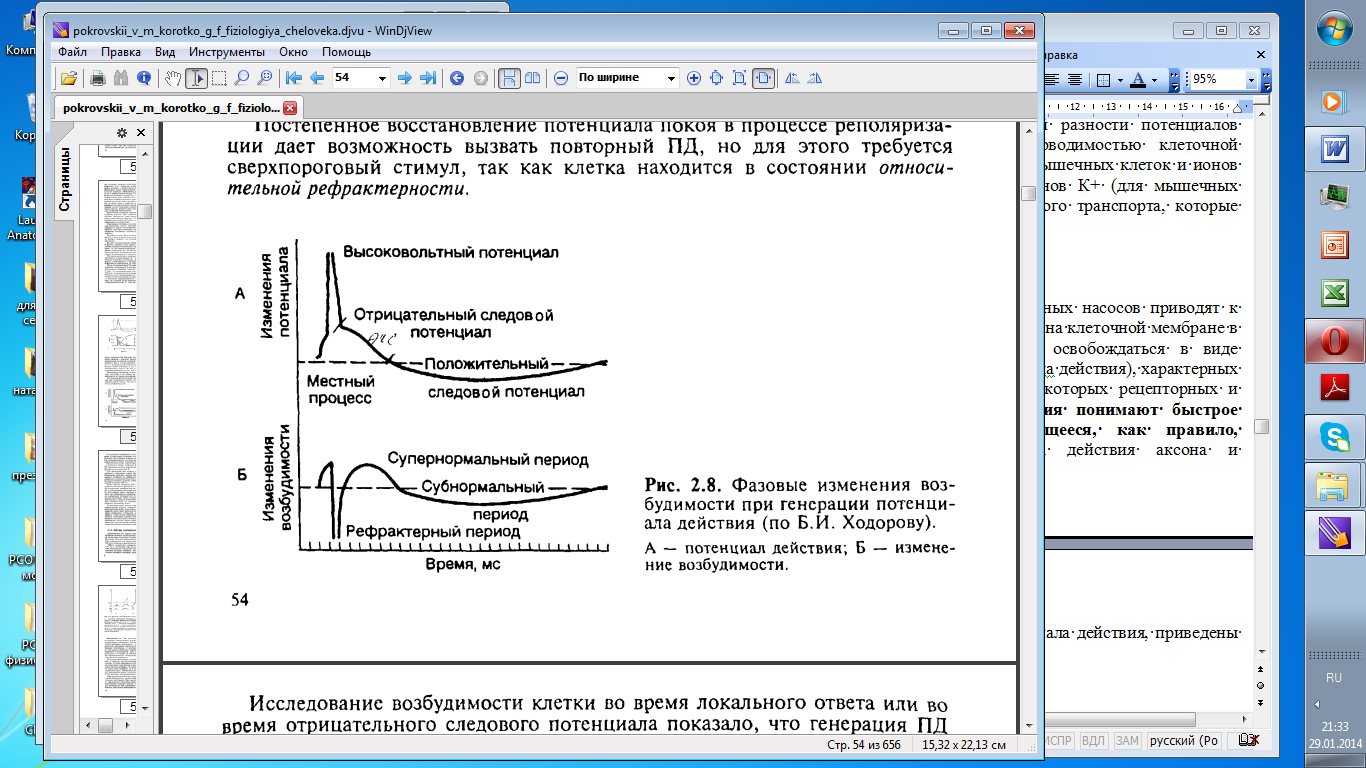Viewport: 1366px width, 768px height.
Task: Open Excel from the taskbar
Action: click(x=1333, y=293)
